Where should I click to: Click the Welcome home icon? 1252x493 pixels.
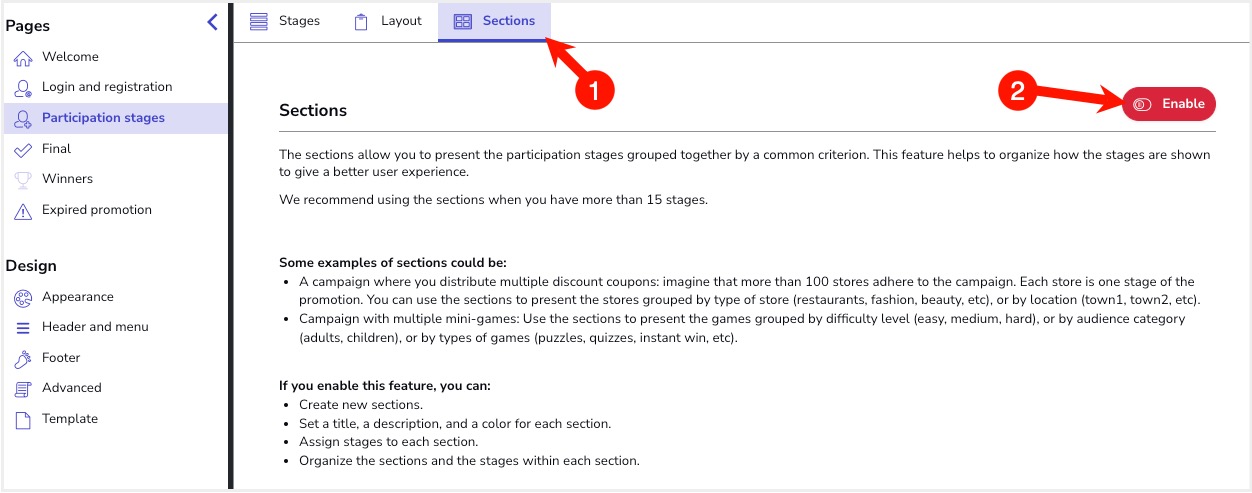pos(23,58)
